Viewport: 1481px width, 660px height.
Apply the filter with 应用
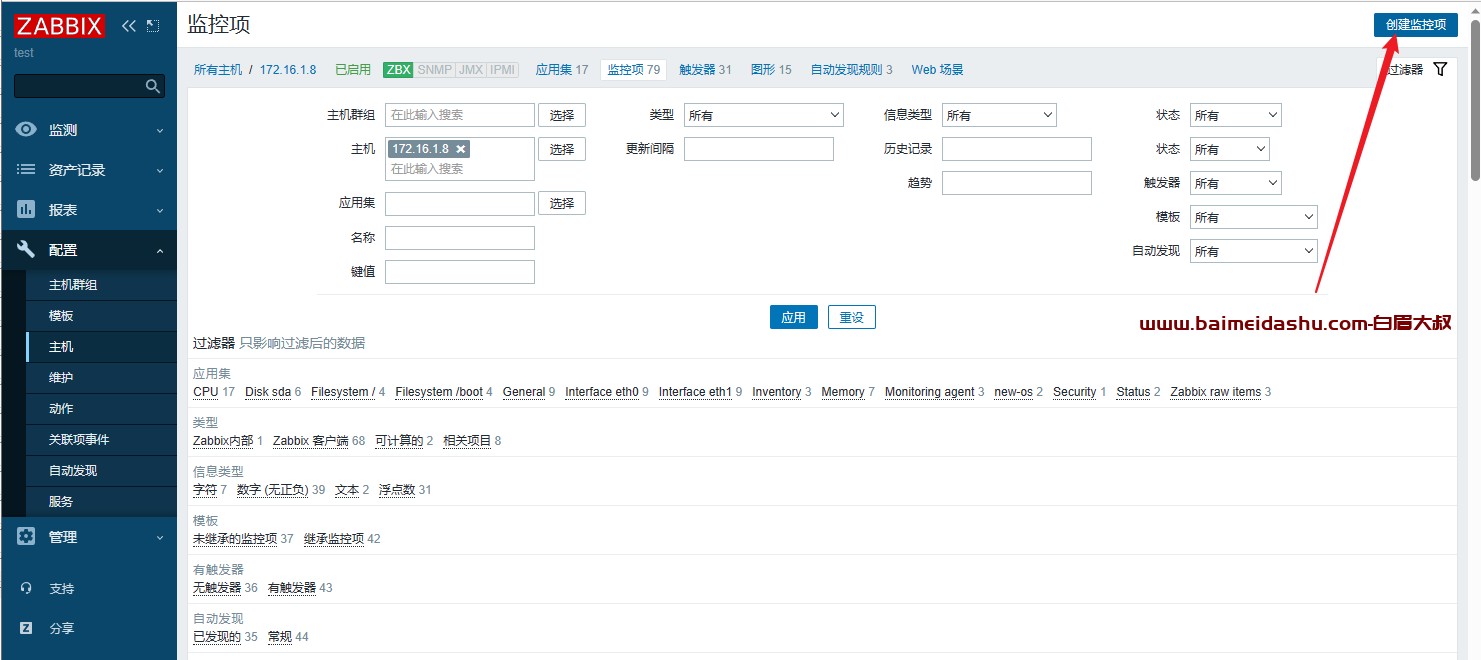(x=794, y=317)
